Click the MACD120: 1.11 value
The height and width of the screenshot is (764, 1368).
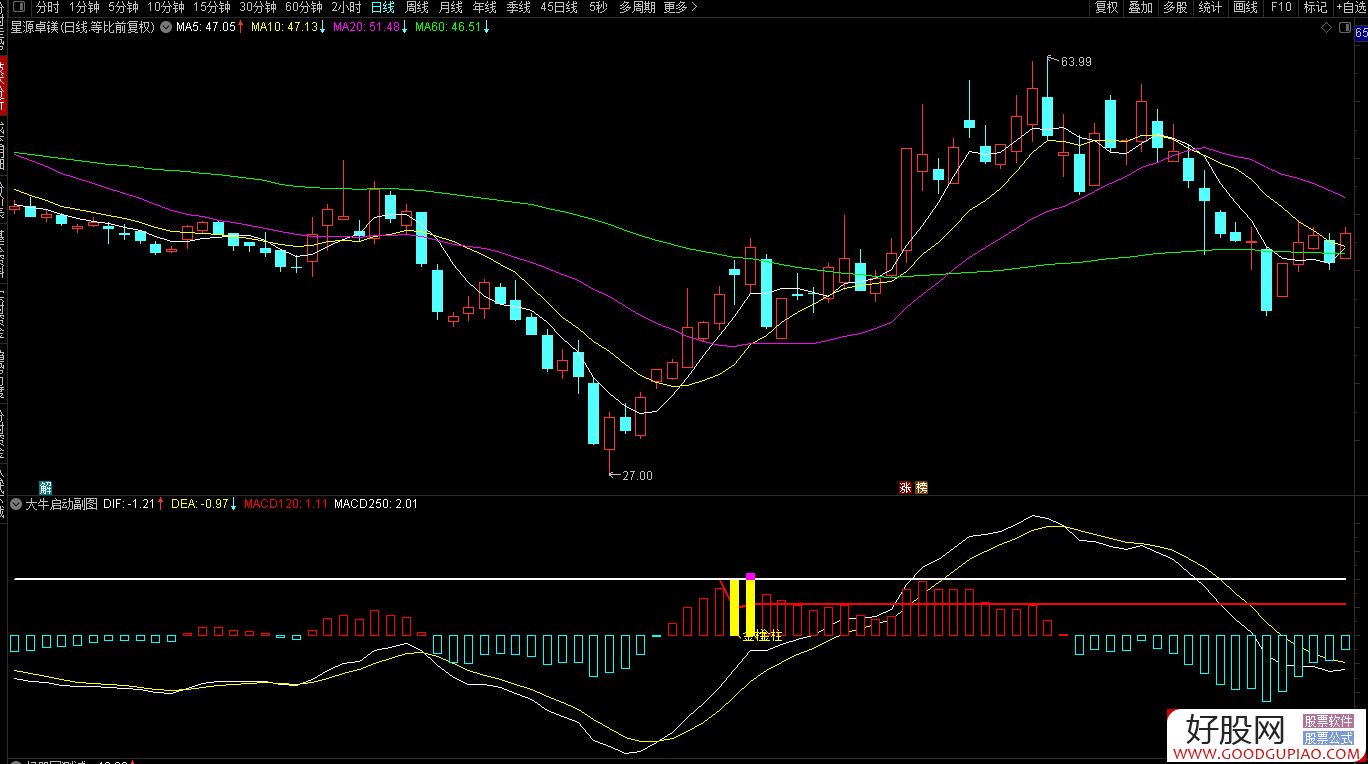click(x=286, y=504)
